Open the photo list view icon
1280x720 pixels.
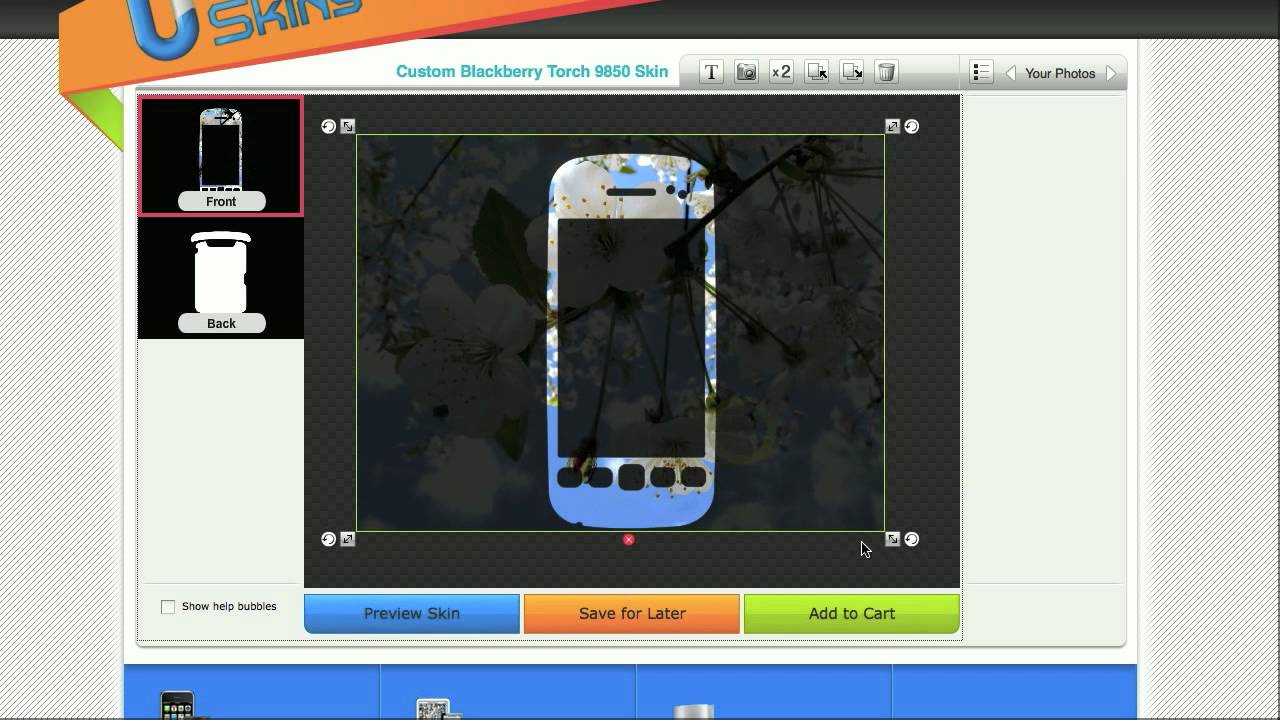point(981,72)
